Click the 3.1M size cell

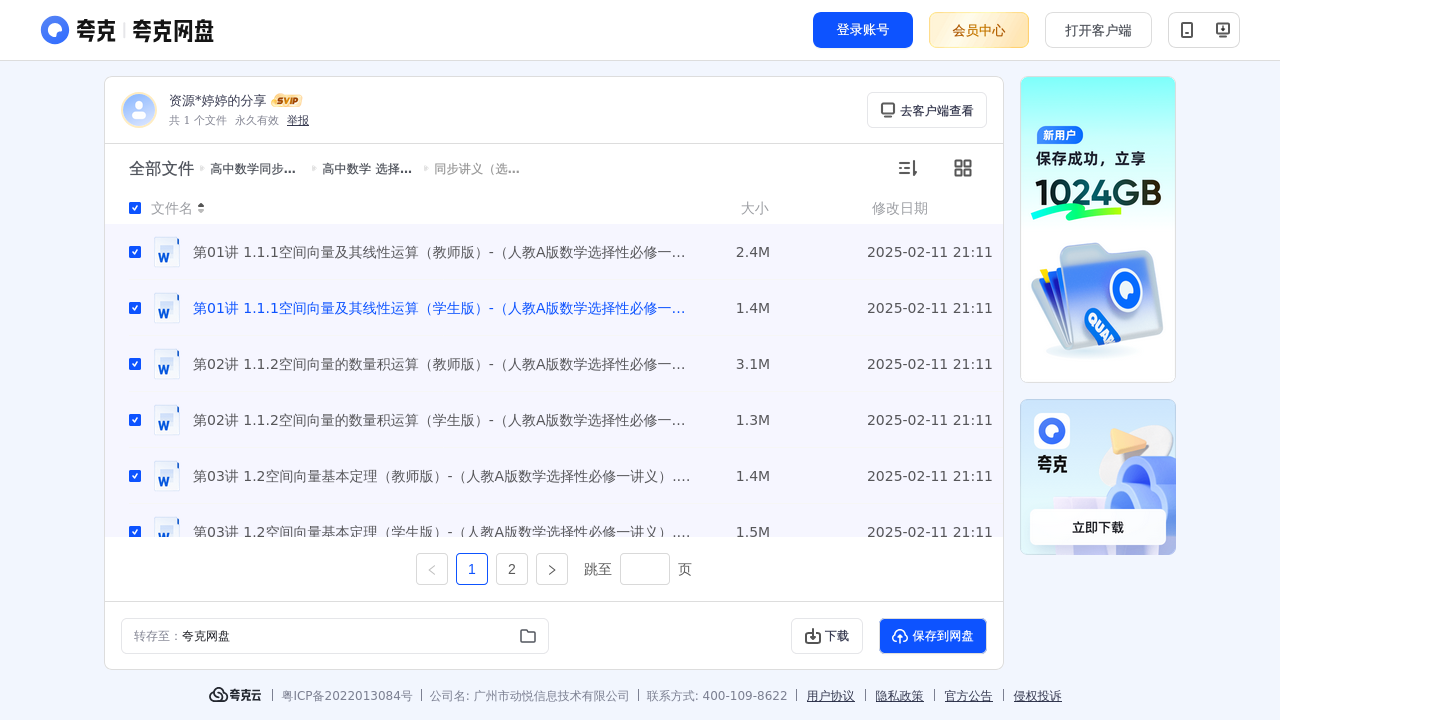point(753,364)
